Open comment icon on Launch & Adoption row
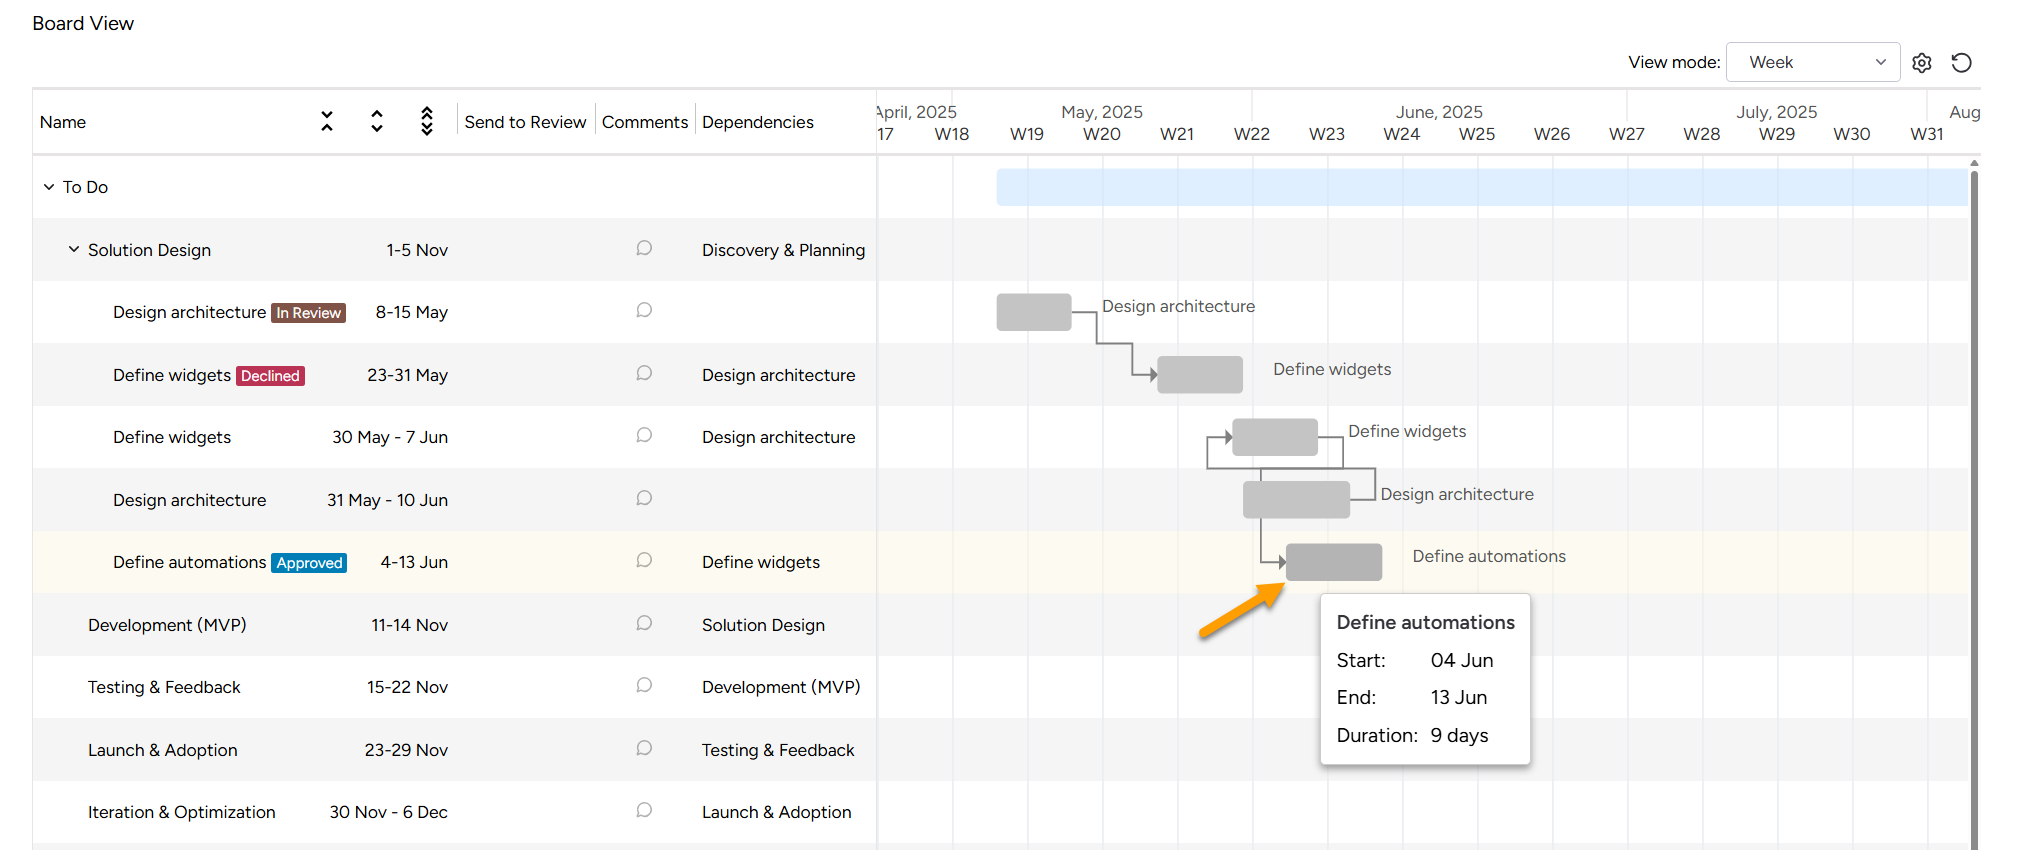This screenshot has width=2029, height=850. point(644,749)
